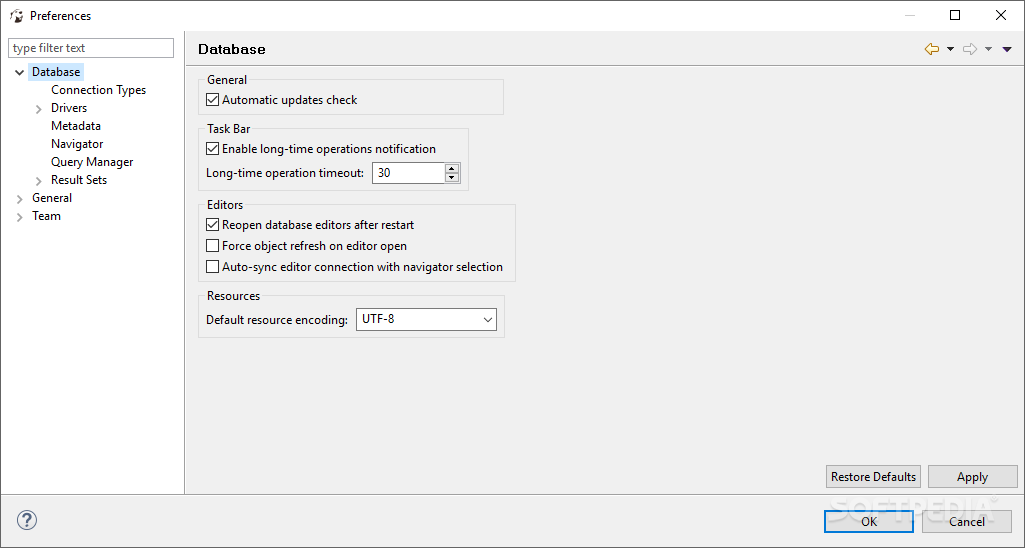The image size is (1025, 548).
Task: Toggle Automatic updates check
Action: pos(212,100)
